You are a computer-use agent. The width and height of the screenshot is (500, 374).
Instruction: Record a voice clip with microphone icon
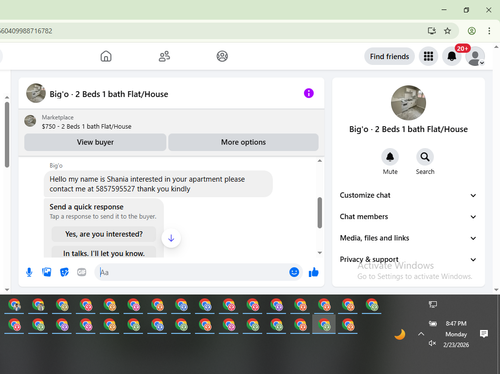(29, 272)
